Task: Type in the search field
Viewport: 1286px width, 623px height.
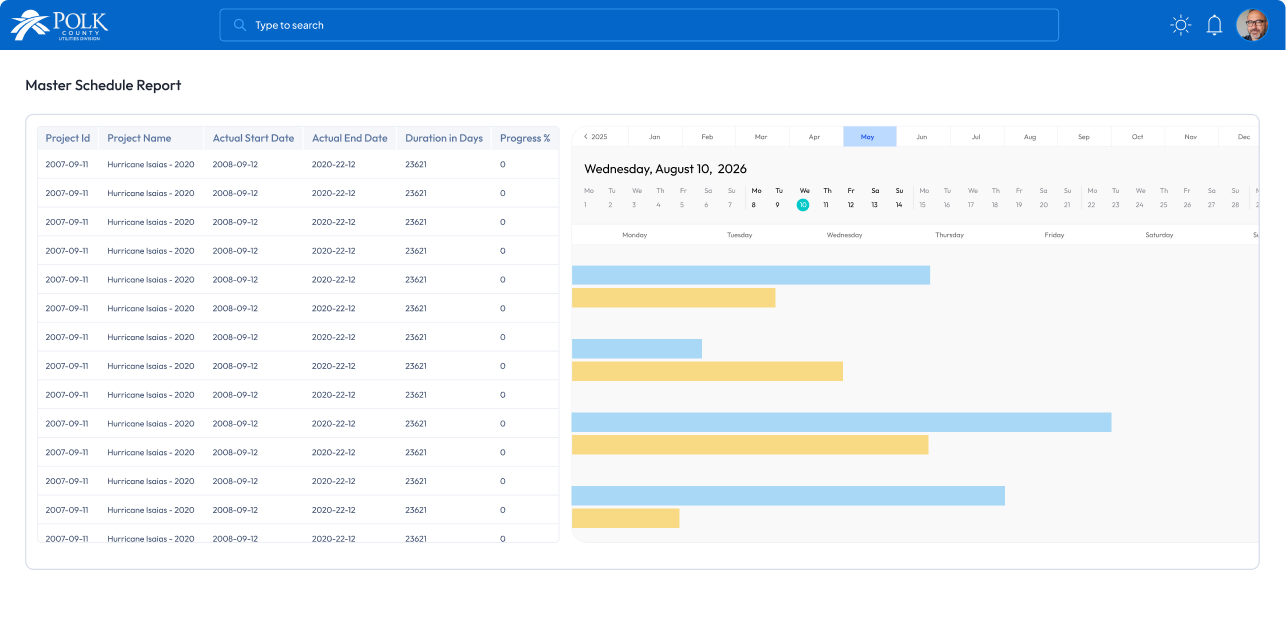Action: click(x=640, y=25)
